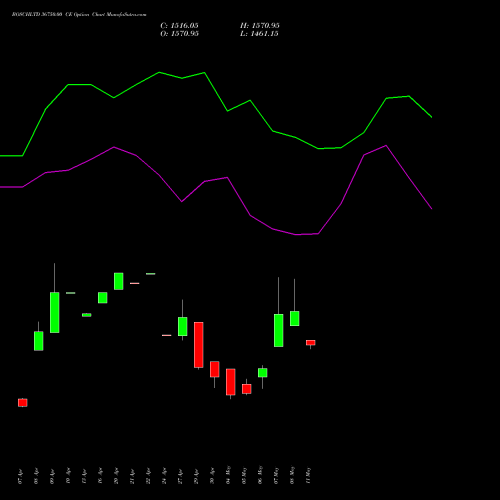500x500 pixels.
Task: Click the open value O: 1570.95
Action: (179, 34)
